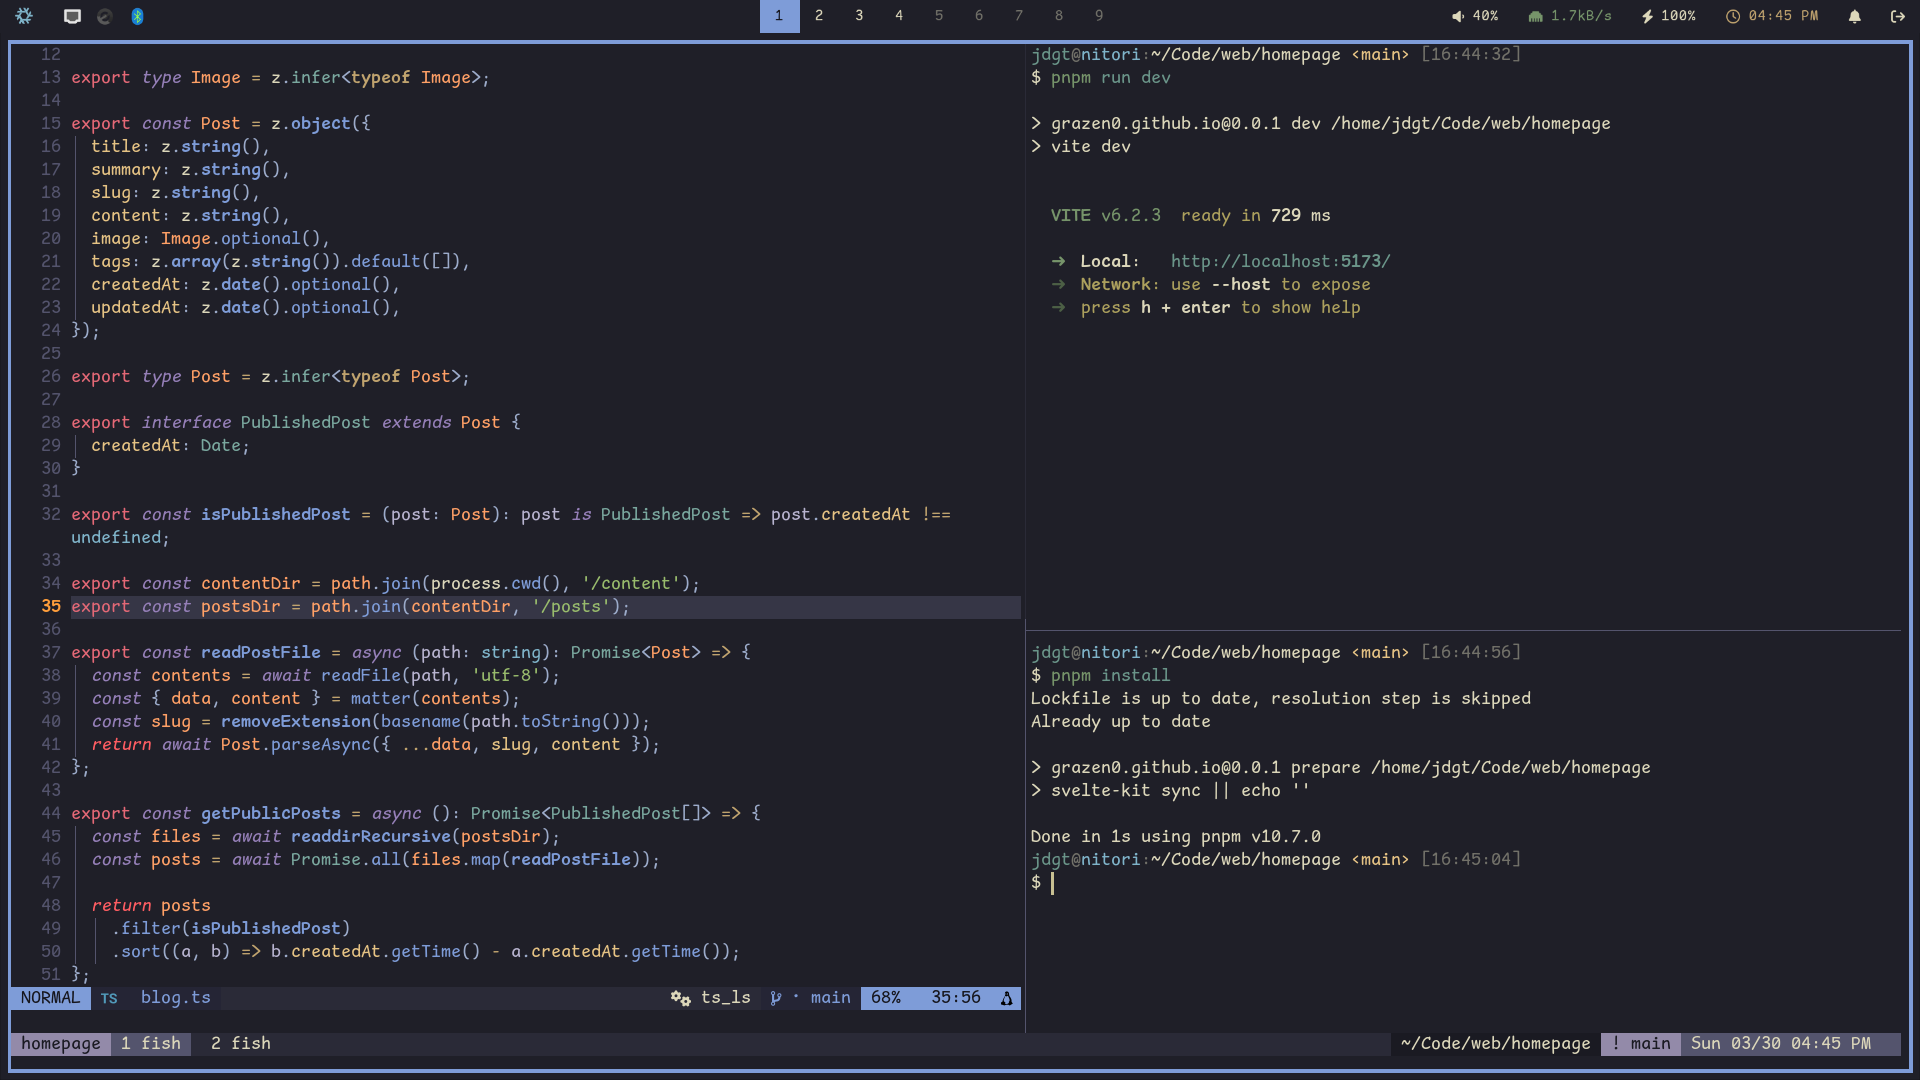Click 'Done in 1s using pnpm v10.7.0' line

coord(1176,836)
